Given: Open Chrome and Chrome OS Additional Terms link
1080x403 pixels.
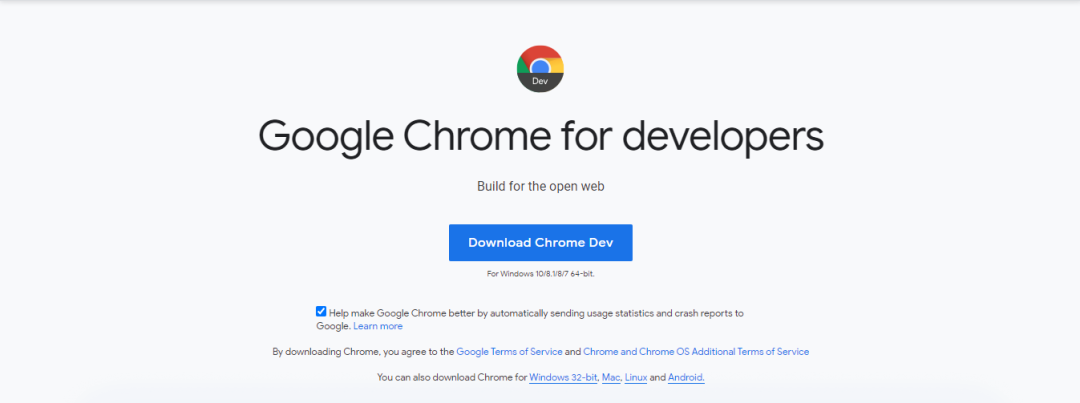Looking at the screenshot, I should (x=696, y=351).
